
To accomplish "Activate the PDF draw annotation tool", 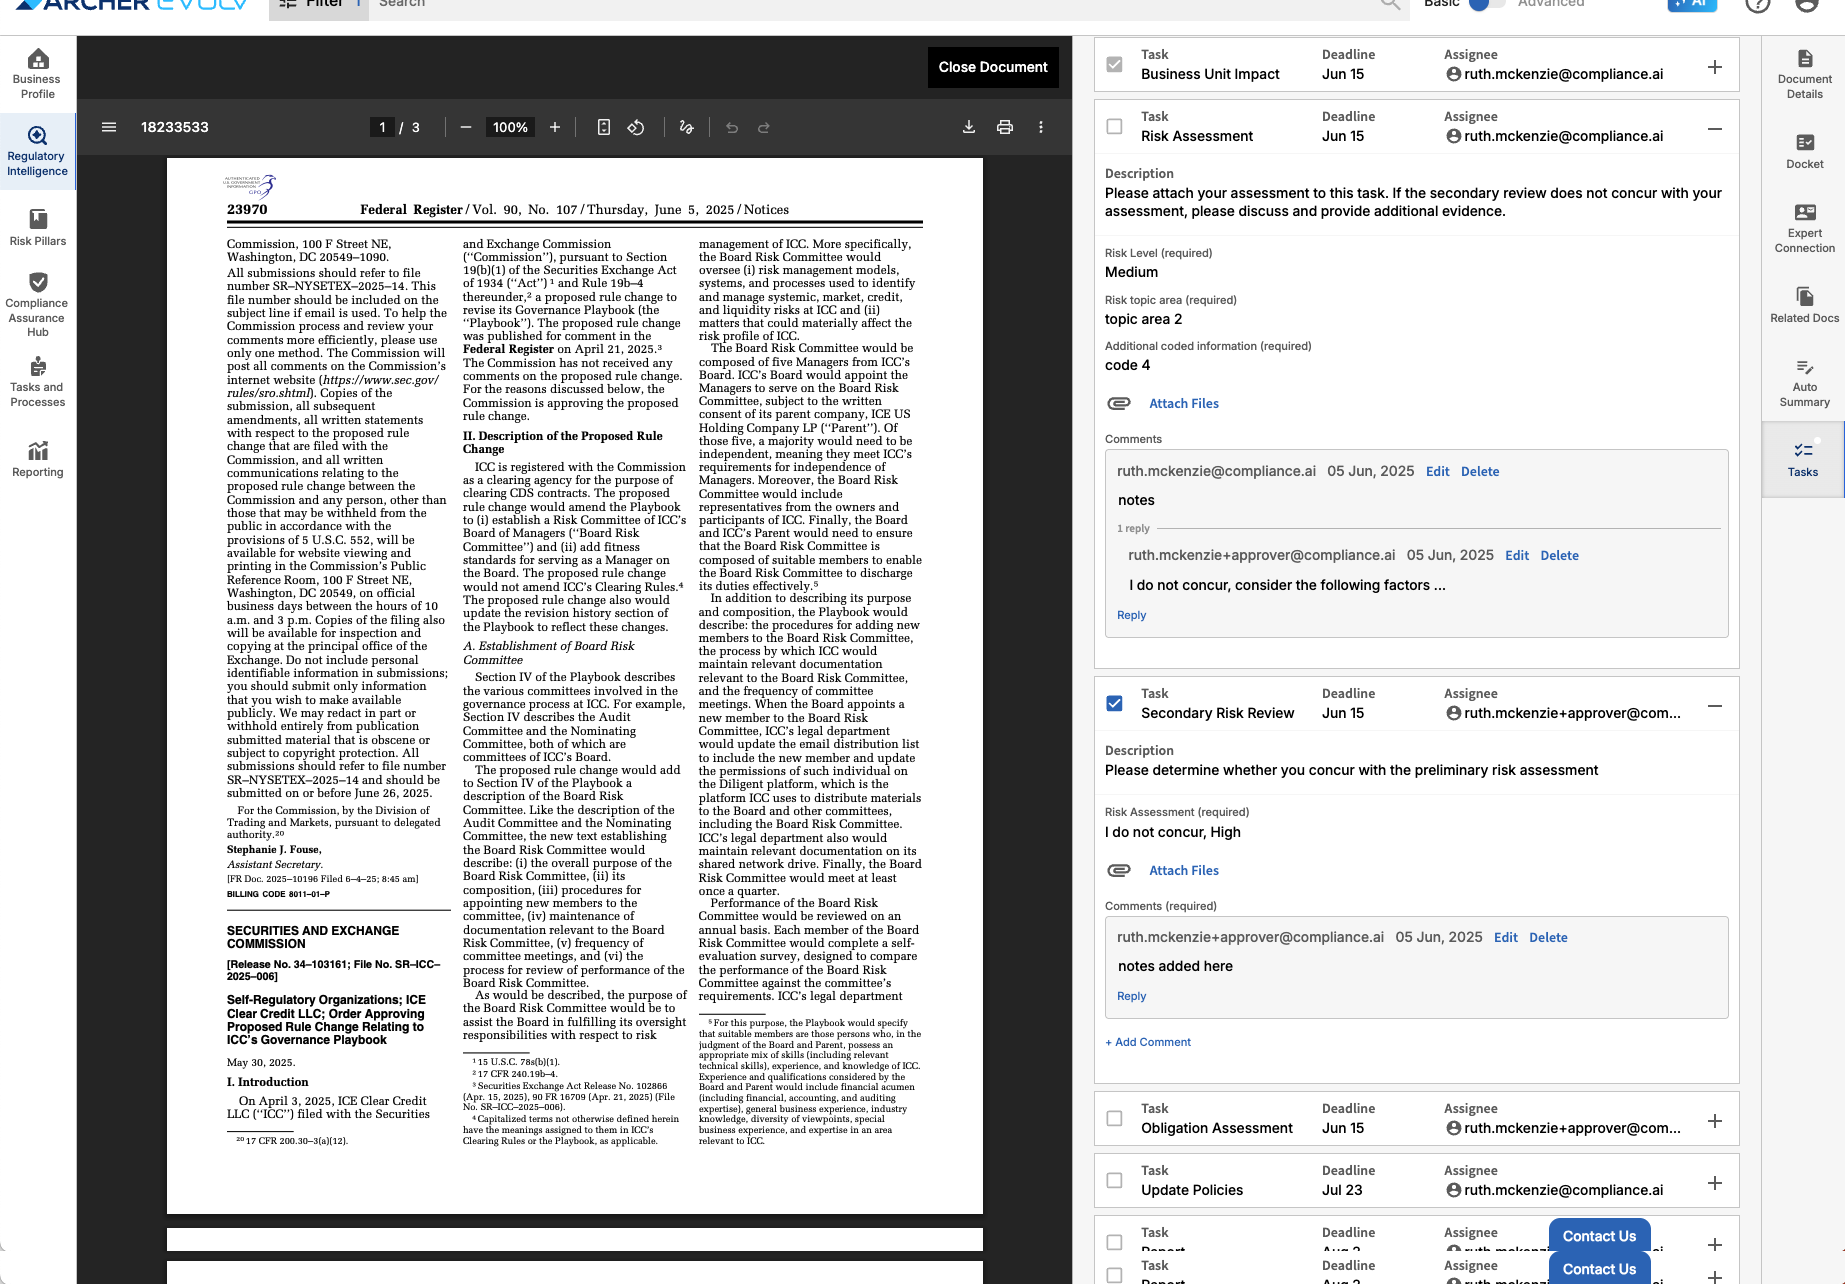I will (x=686, y=127).
